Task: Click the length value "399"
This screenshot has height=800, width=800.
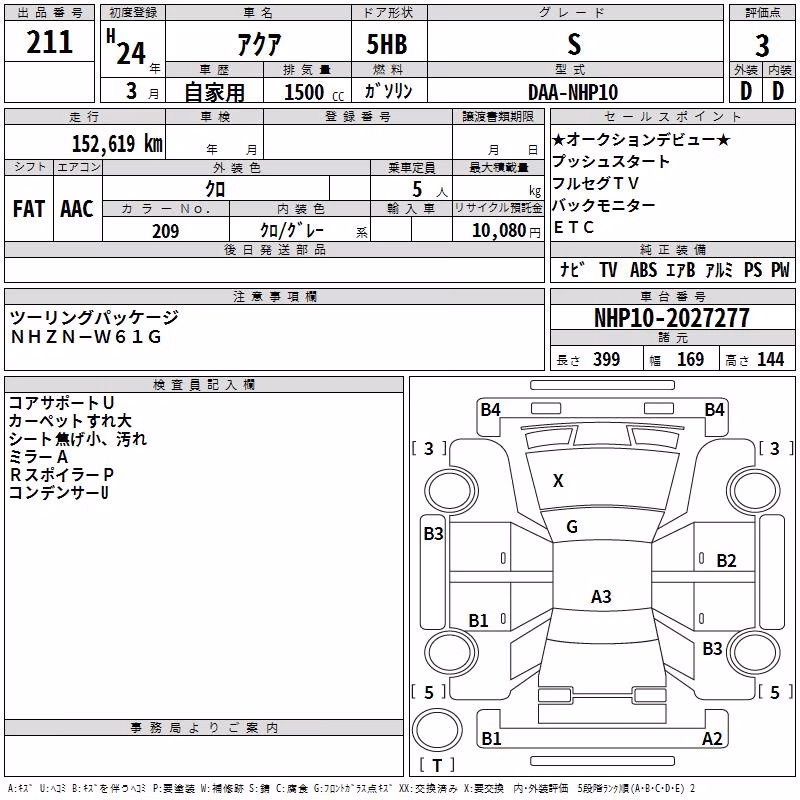Action: (606, 360)
